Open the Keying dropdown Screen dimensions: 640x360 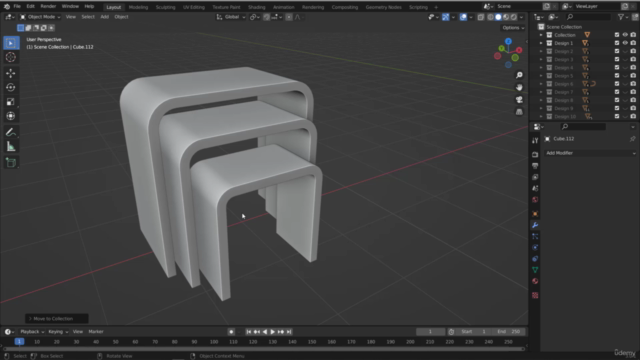coord(58,332)
